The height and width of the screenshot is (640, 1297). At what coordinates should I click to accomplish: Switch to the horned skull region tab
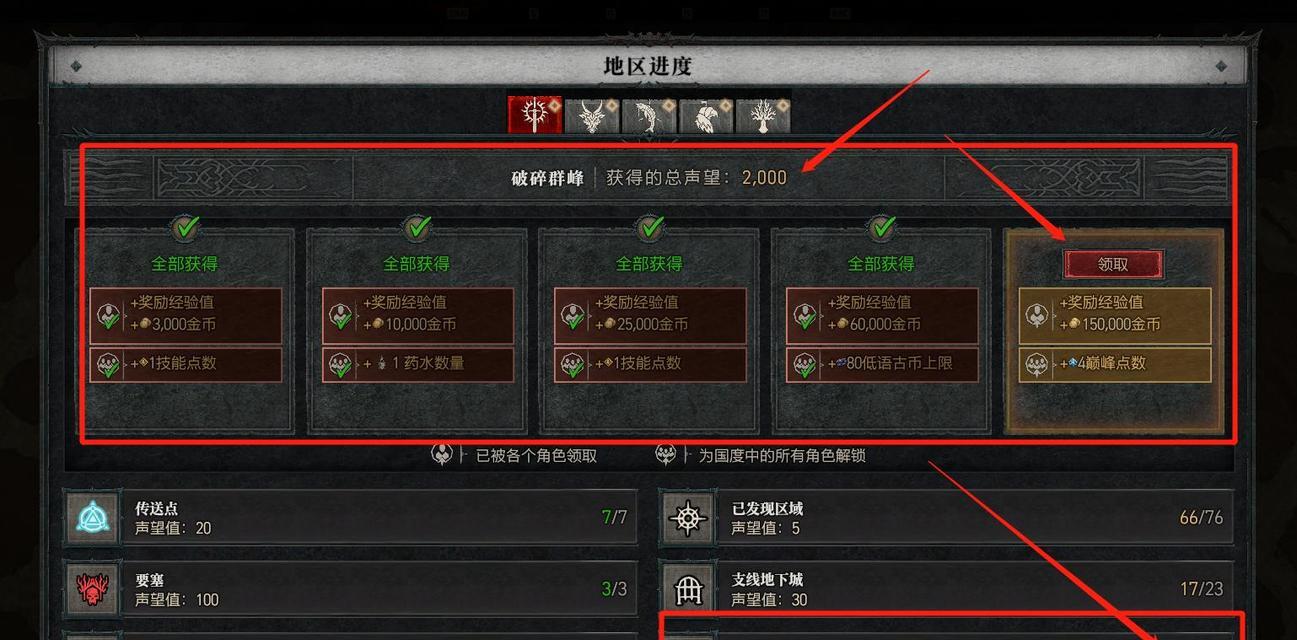pyautogui.click(x=591, y=115)
